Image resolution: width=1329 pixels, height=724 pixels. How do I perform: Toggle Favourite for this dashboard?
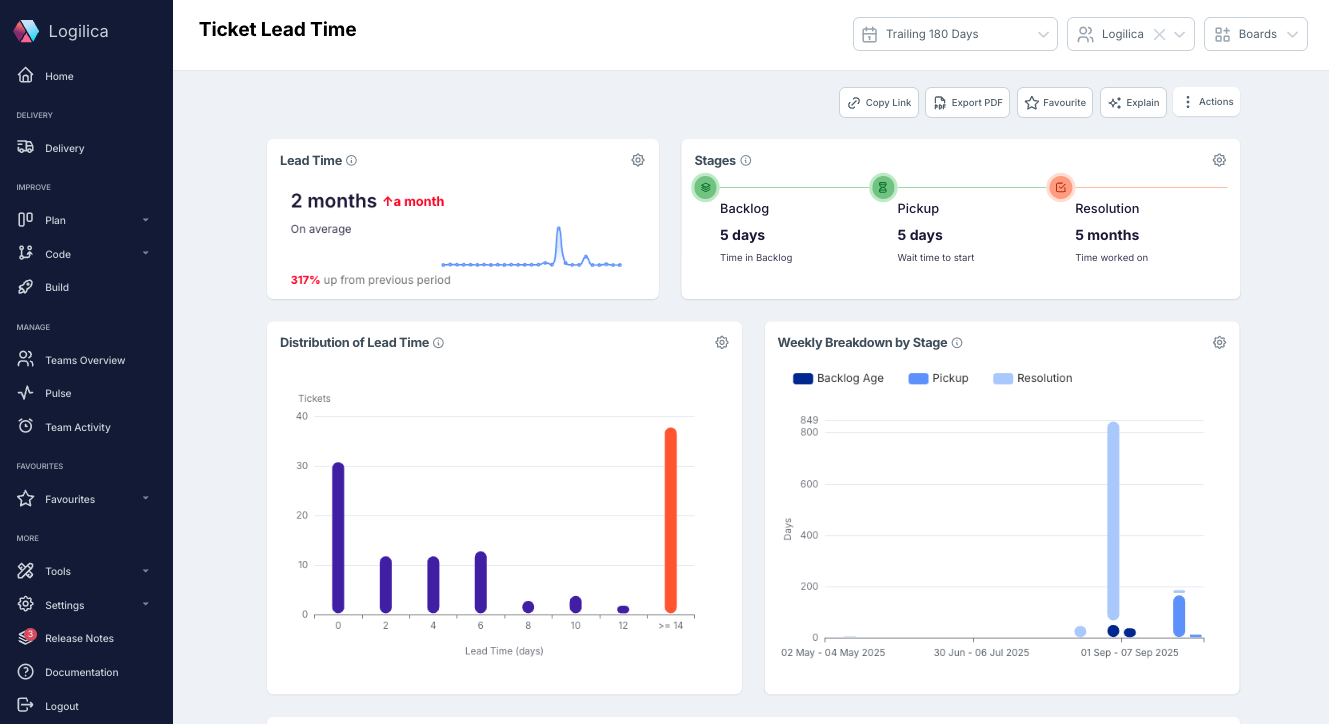coord(1054,101)
